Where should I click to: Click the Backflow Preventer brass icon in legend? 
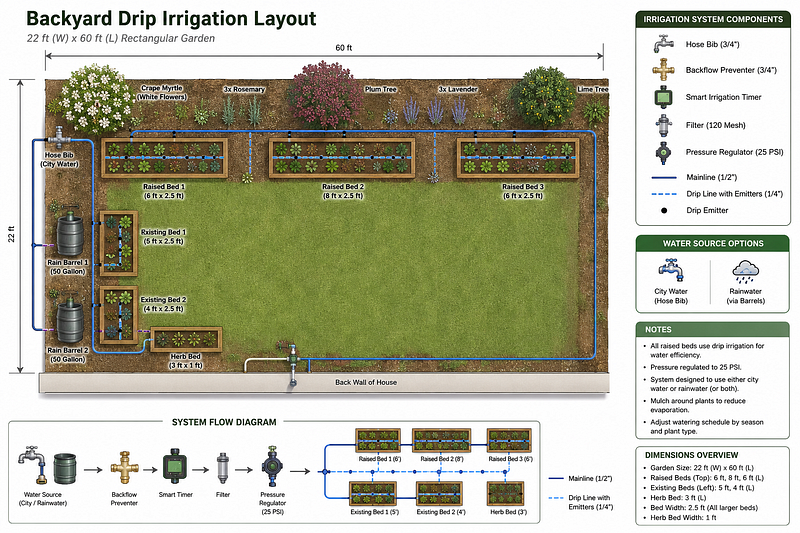click(x=663, y=70)
